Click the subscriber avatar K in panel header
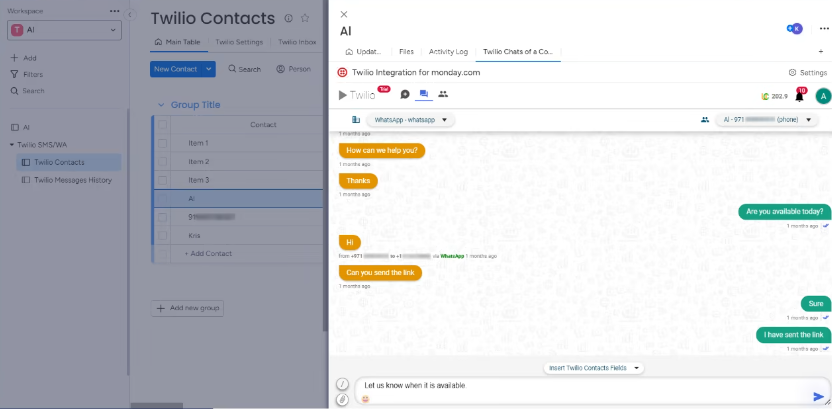Screen dimensions: 832x409 796,29
